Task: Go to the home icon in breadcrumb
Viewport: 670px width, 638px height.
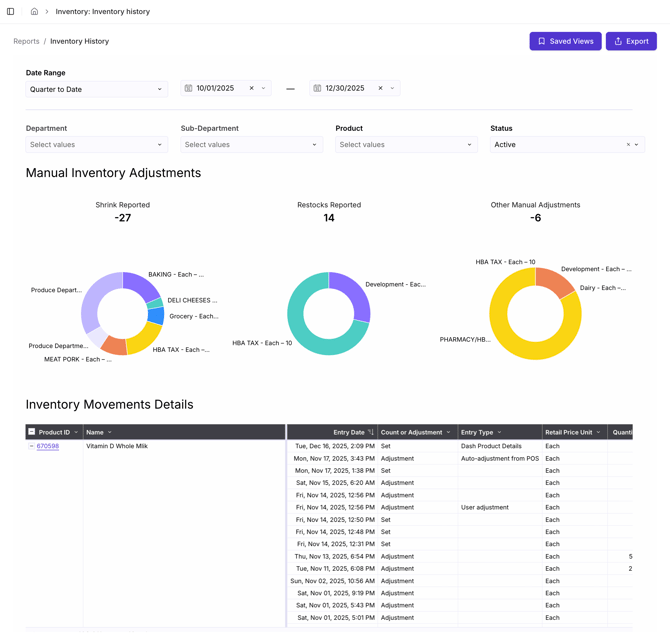Action: coord(34,12)
